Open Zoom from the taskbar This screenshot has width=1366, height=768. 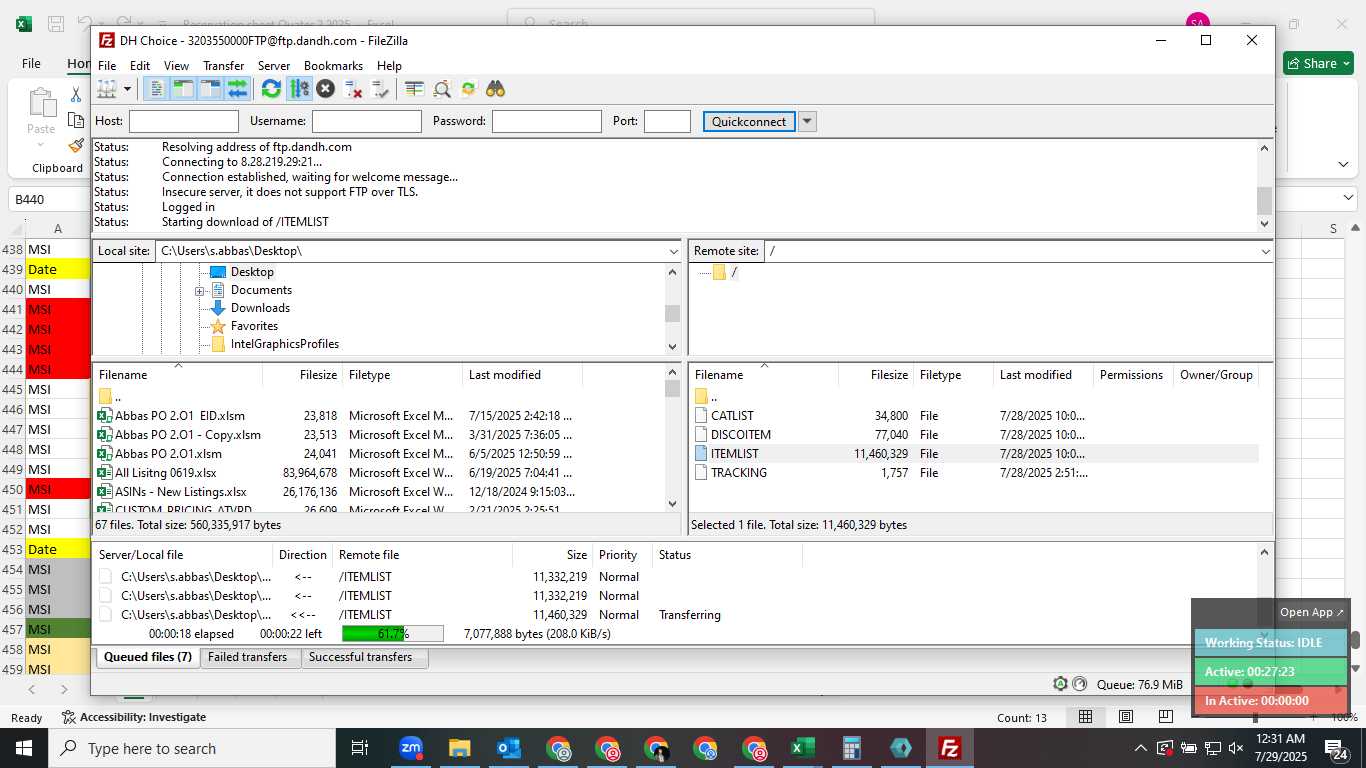[x=410, y=748]
